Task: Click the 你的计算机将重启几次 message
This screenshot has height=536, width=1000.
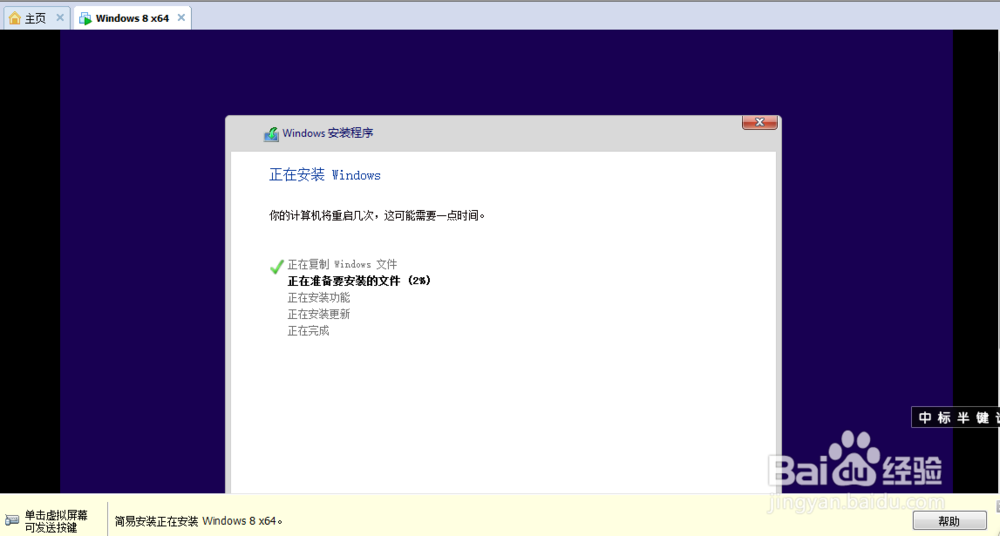Action: point(377,216)
